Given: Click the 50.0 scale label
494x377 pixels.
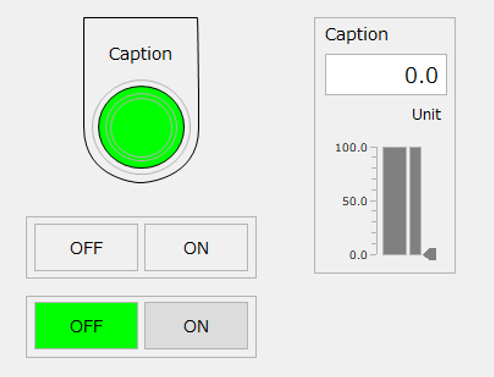Looking at the screenshot, I should point(355,201).
